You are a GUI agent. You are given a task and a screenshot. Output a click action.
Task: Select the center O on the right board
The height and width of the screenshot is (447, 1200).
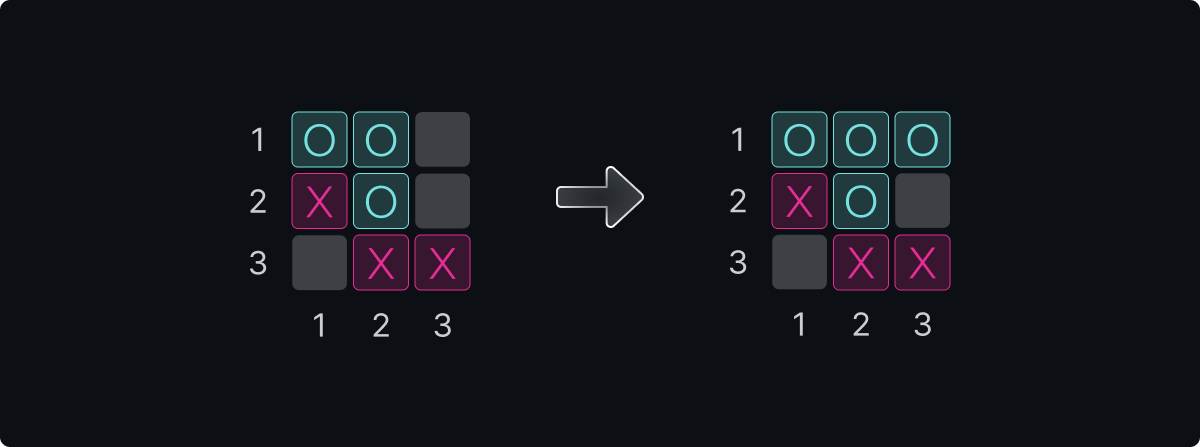coord(861,201)
